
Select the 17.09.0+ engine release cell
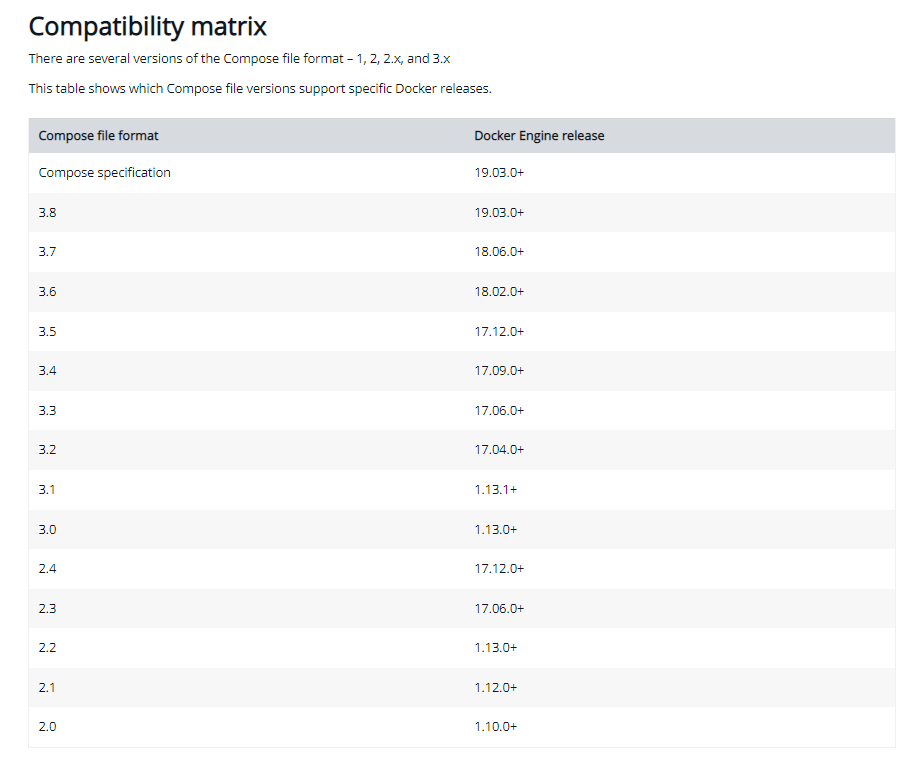[x=499, y=371]
